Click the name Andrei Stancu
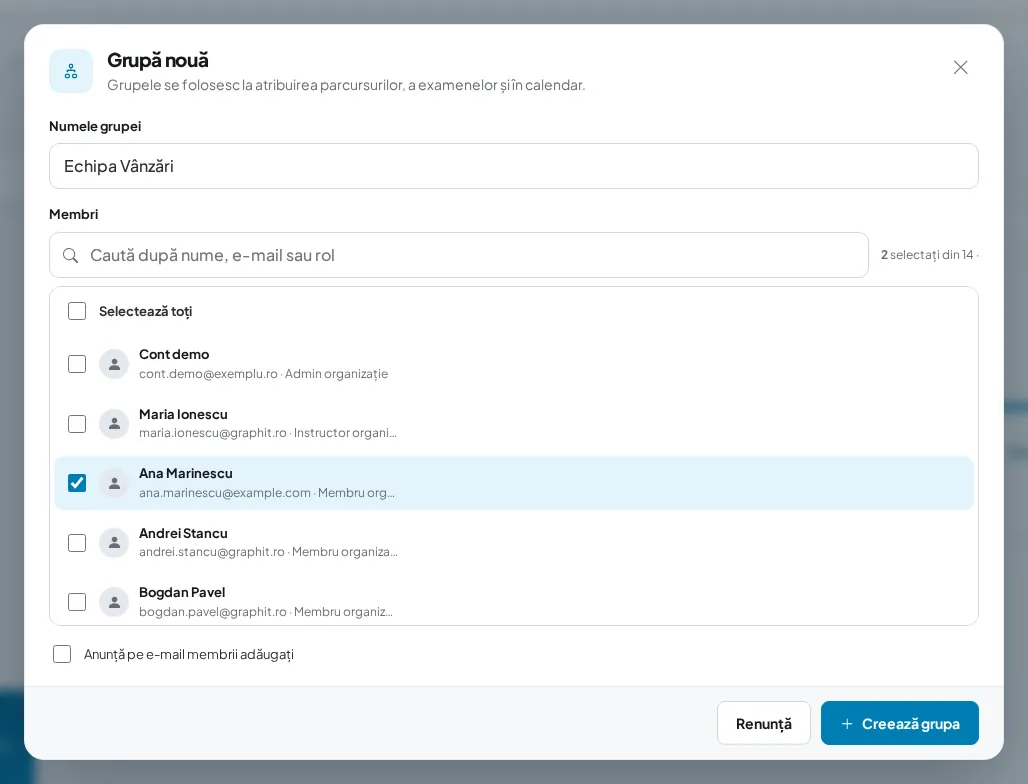The image size is (1028, 784). tap(184, 534)
